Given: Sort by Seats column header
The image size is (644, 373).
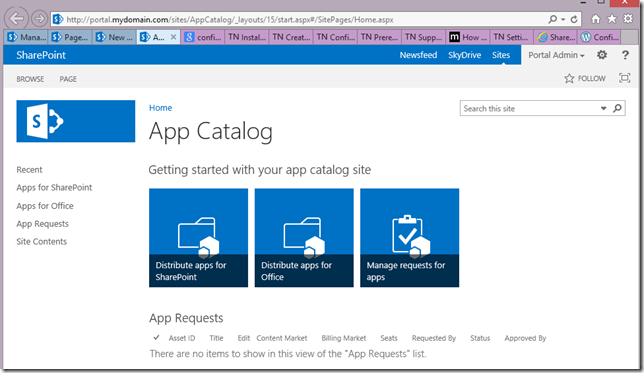Looking at the screenshot, I should 389,338.
